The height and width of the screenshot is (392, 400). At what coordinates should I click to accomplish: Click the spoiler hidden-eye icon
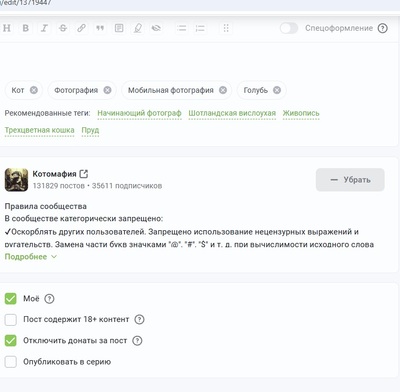[156, 28]
